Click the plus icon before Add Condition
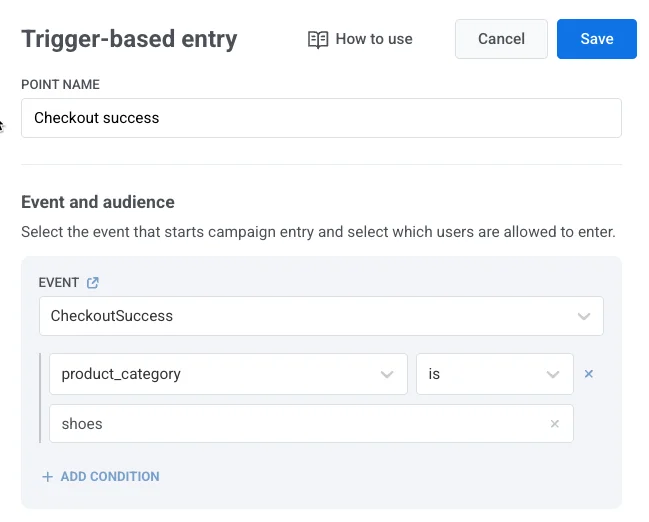Viewport: 649px width, 522px height. pos(47,477)
